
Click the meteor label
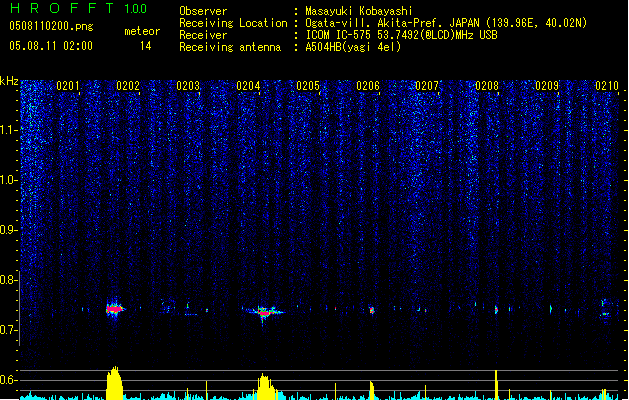click(142, 31)
